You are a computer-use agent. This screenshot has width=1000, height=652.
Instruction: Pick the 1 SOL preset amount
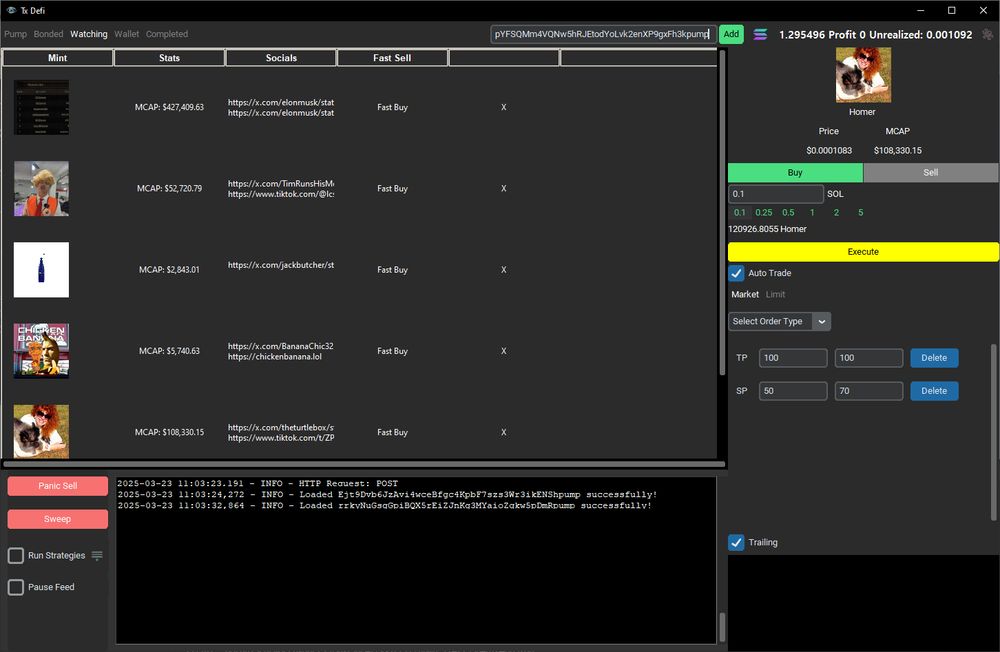[812, 212]
